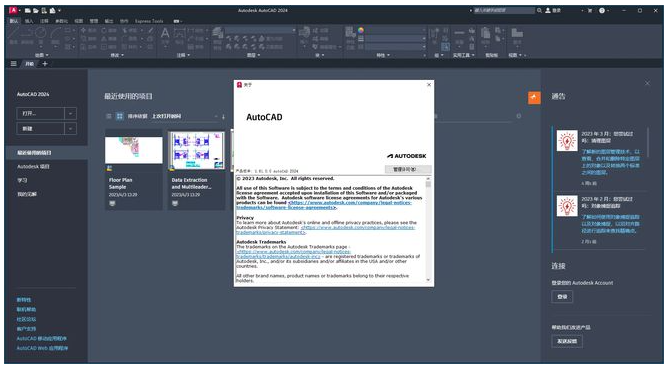The height and width of the screenshot is (367, 668).
Task: Toggle sort direction arrow for recent files
Action: 223,116
